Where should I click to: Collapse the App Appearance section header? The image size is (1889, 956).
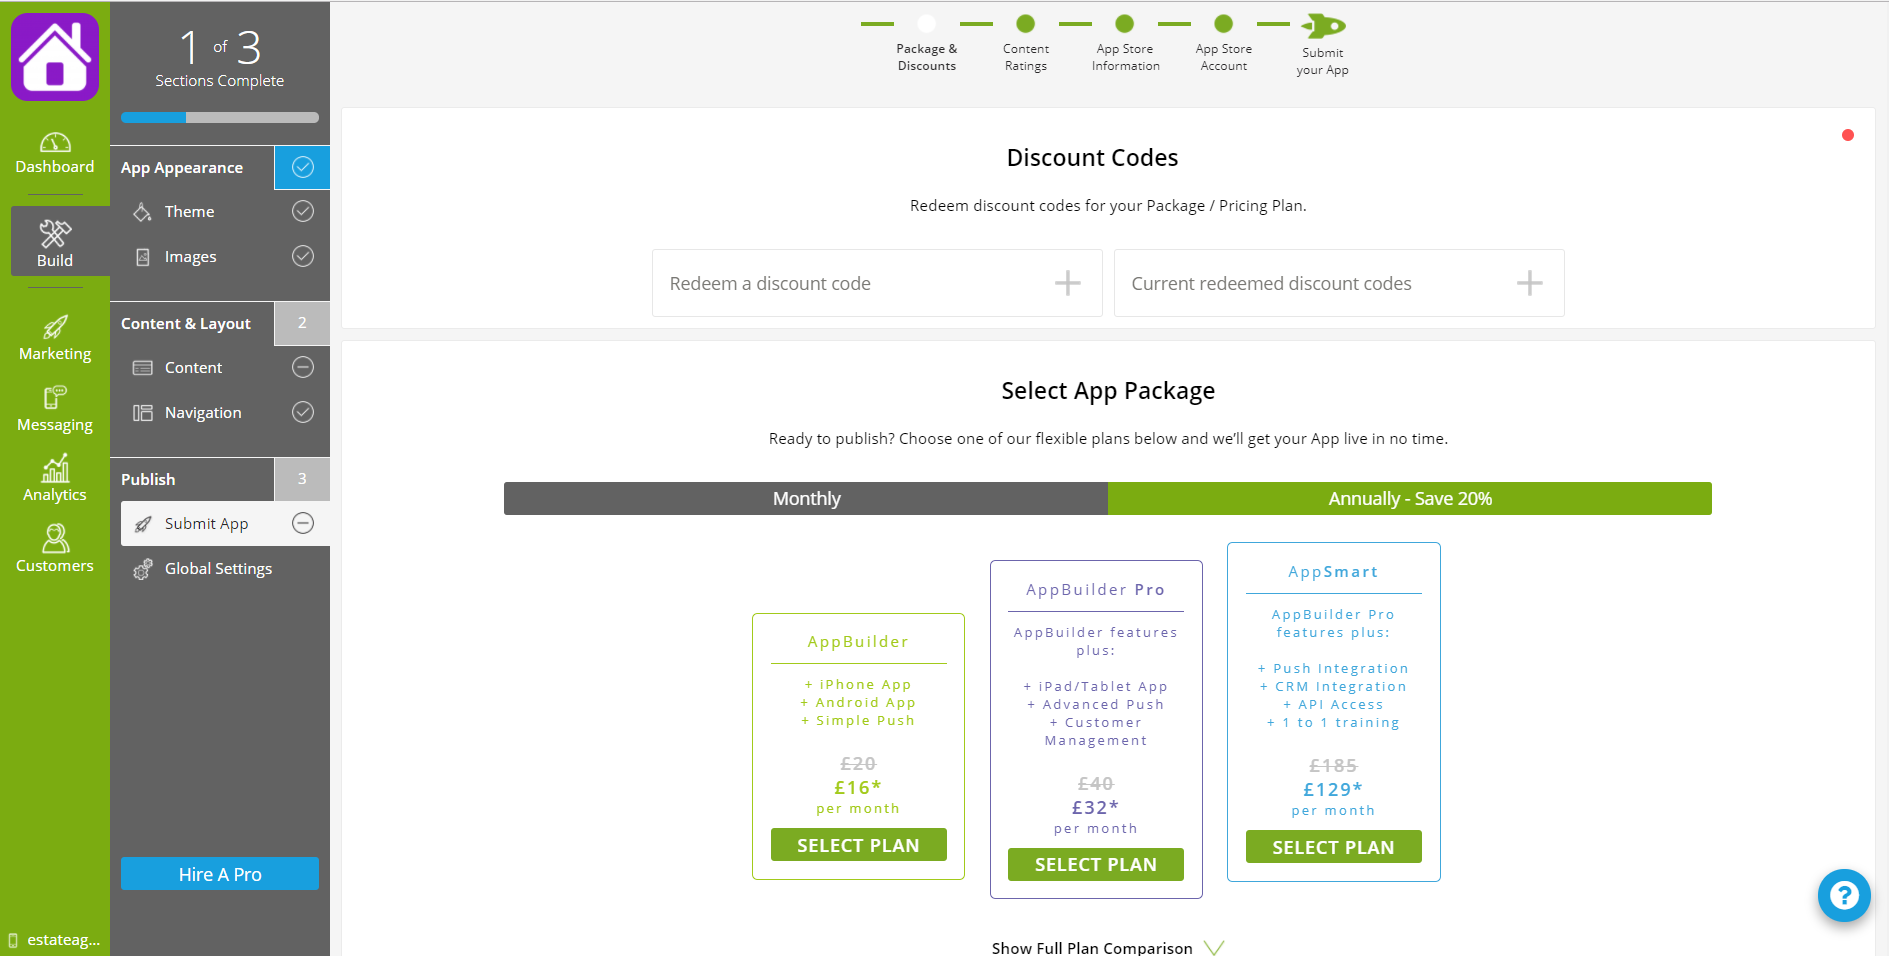(192, 167)
